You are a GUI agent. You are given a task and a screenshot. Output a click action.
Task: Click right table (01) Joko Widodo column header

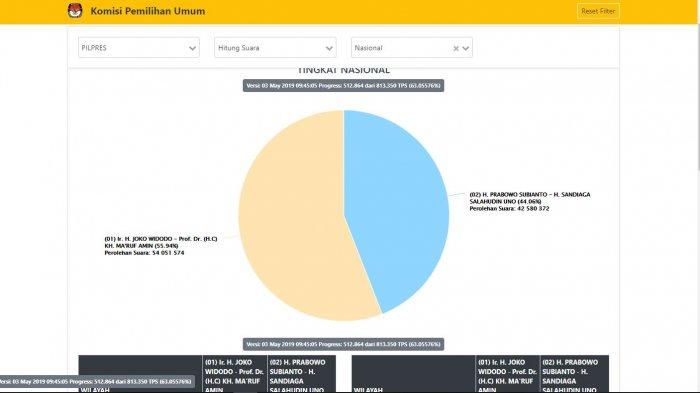point(508,374)
